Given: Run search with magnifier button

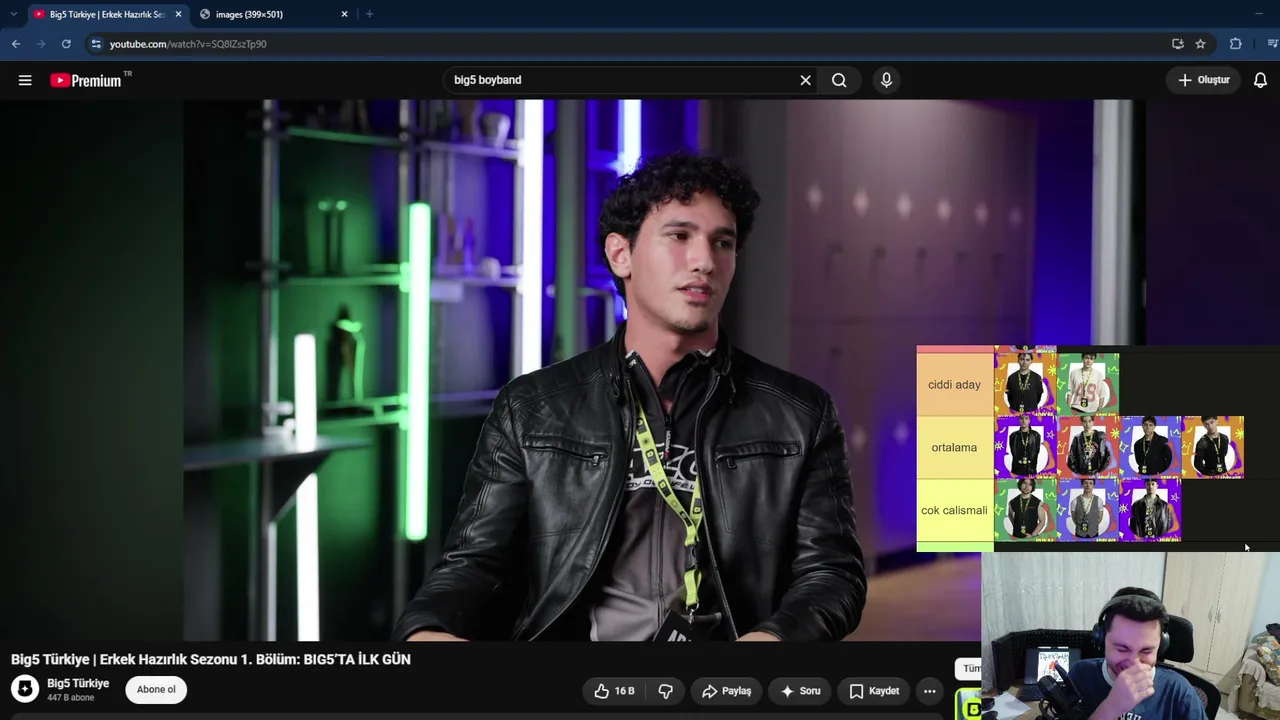Looking at the screenshot, I should coord(839,80).
